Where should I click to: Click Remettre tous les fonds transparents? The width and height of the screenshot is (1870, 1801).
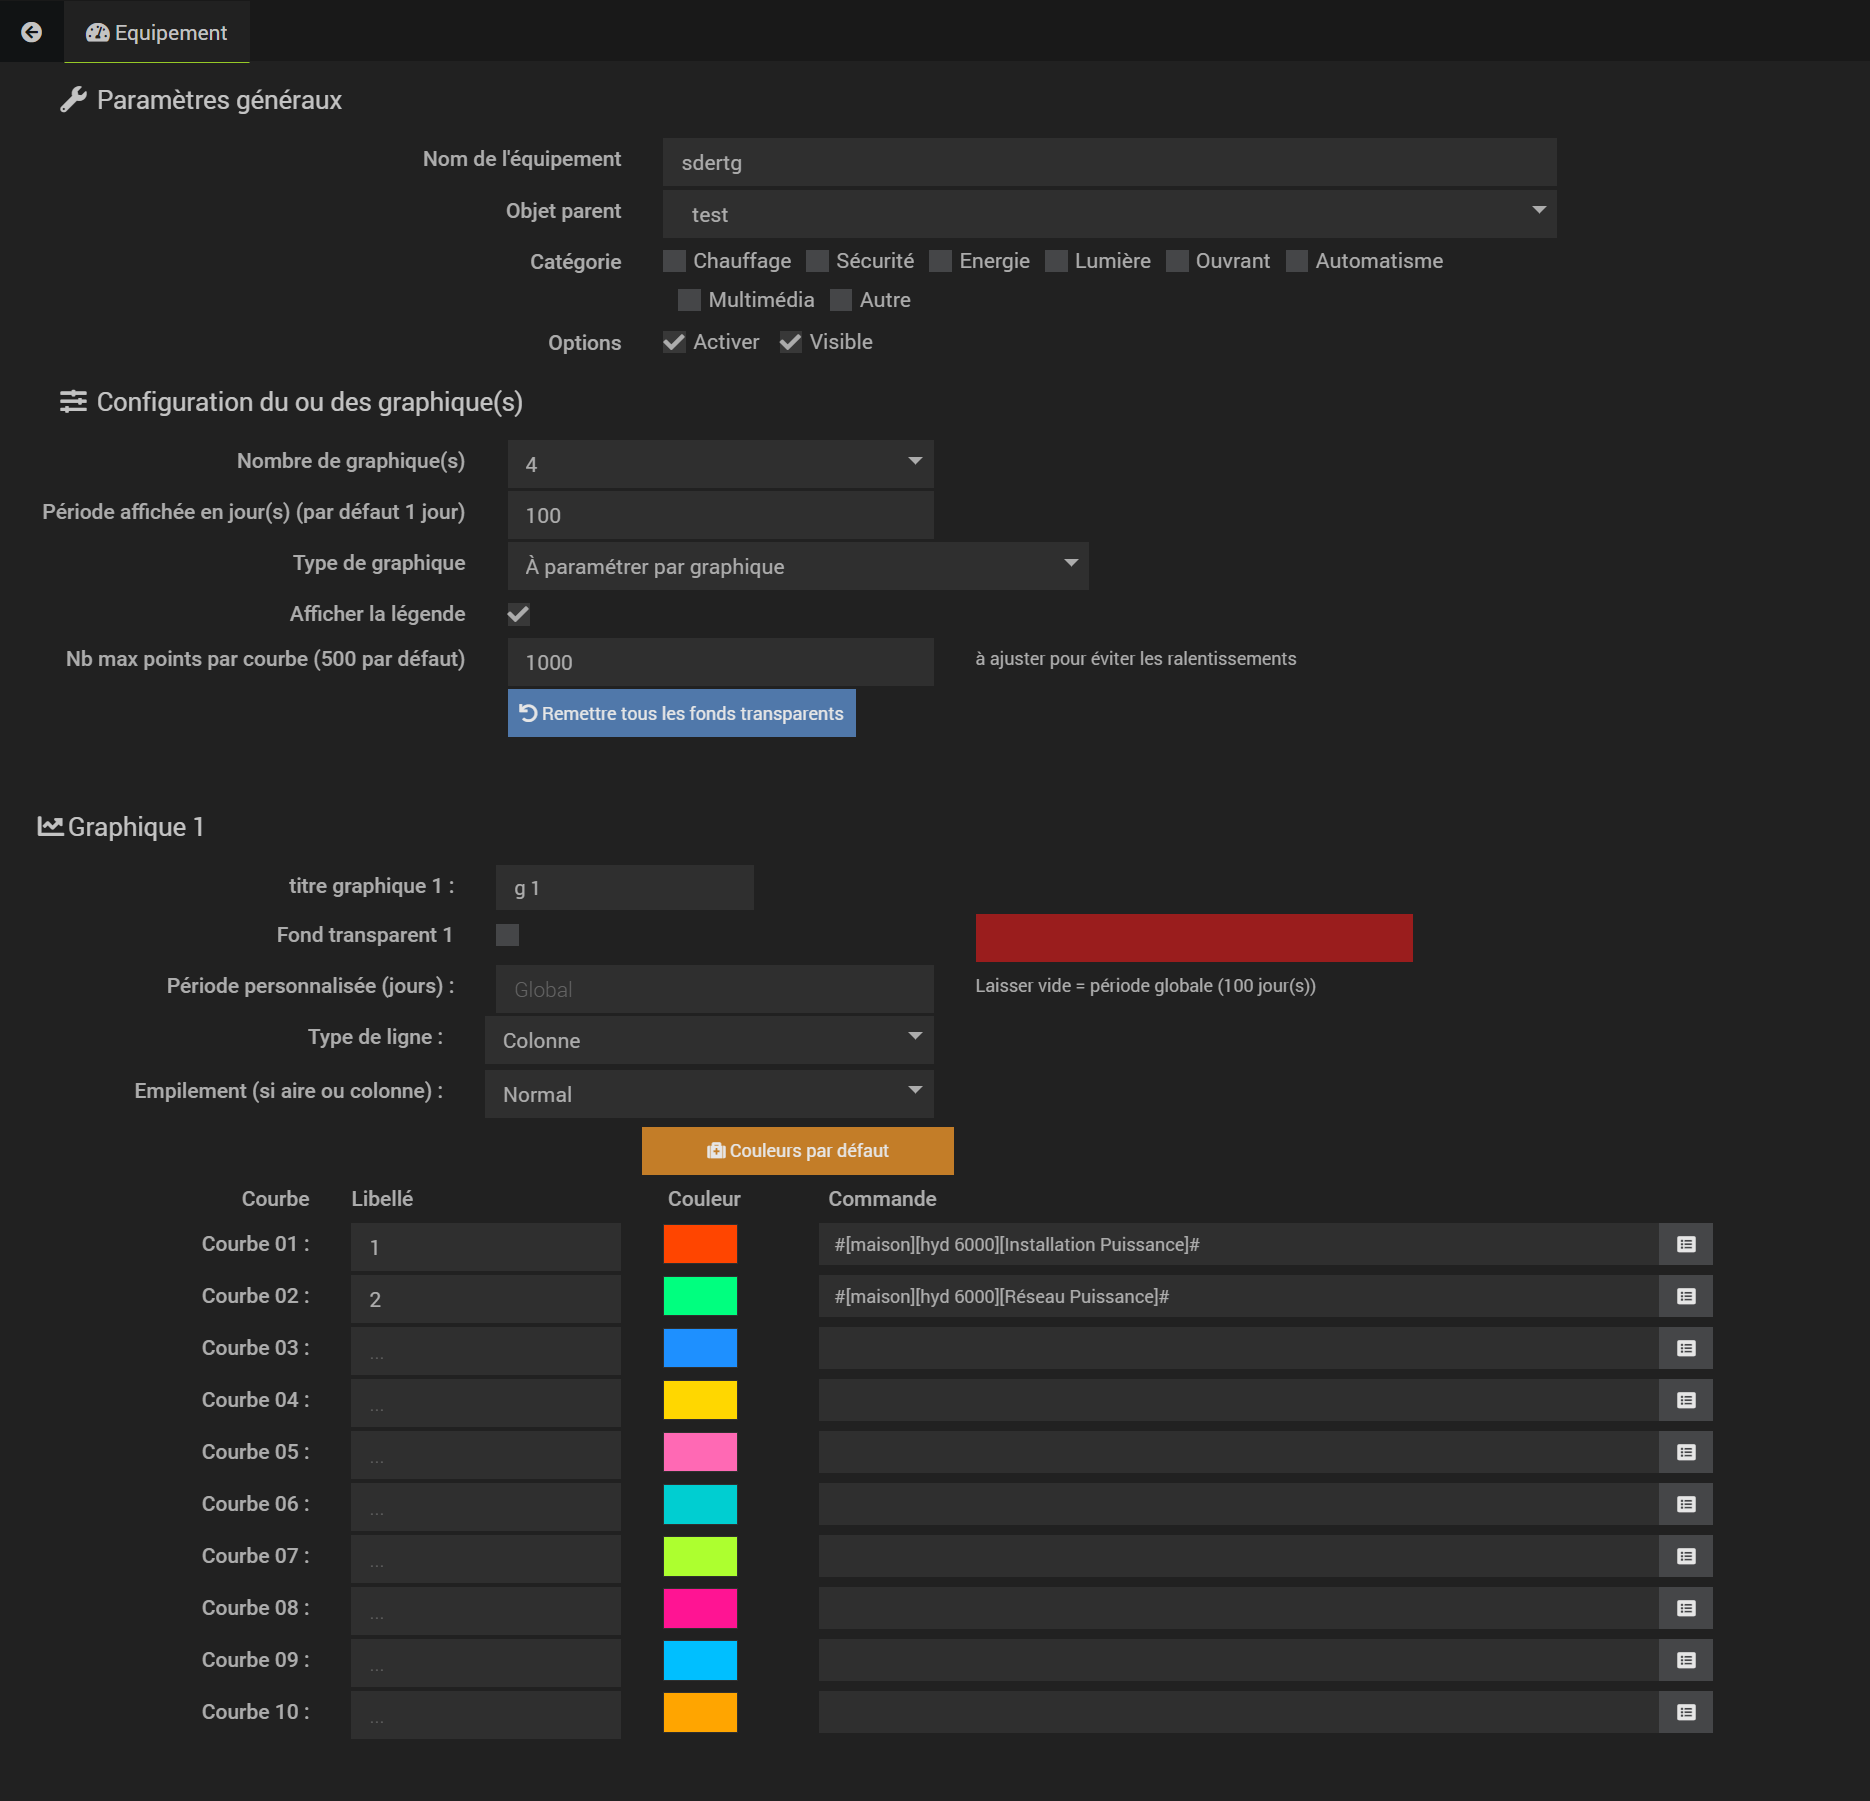[x=682, y=713]
